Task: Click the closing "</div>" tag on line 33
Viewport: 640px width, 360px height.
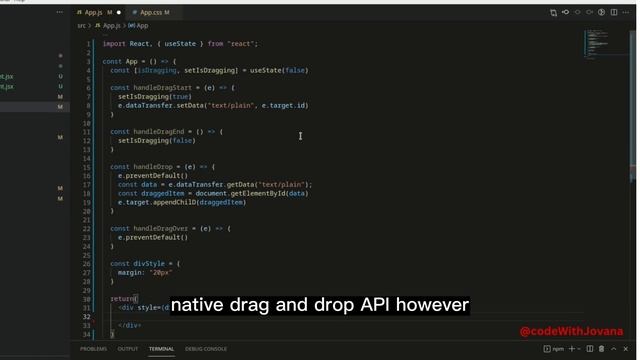Action: click(x=130, y=325)
